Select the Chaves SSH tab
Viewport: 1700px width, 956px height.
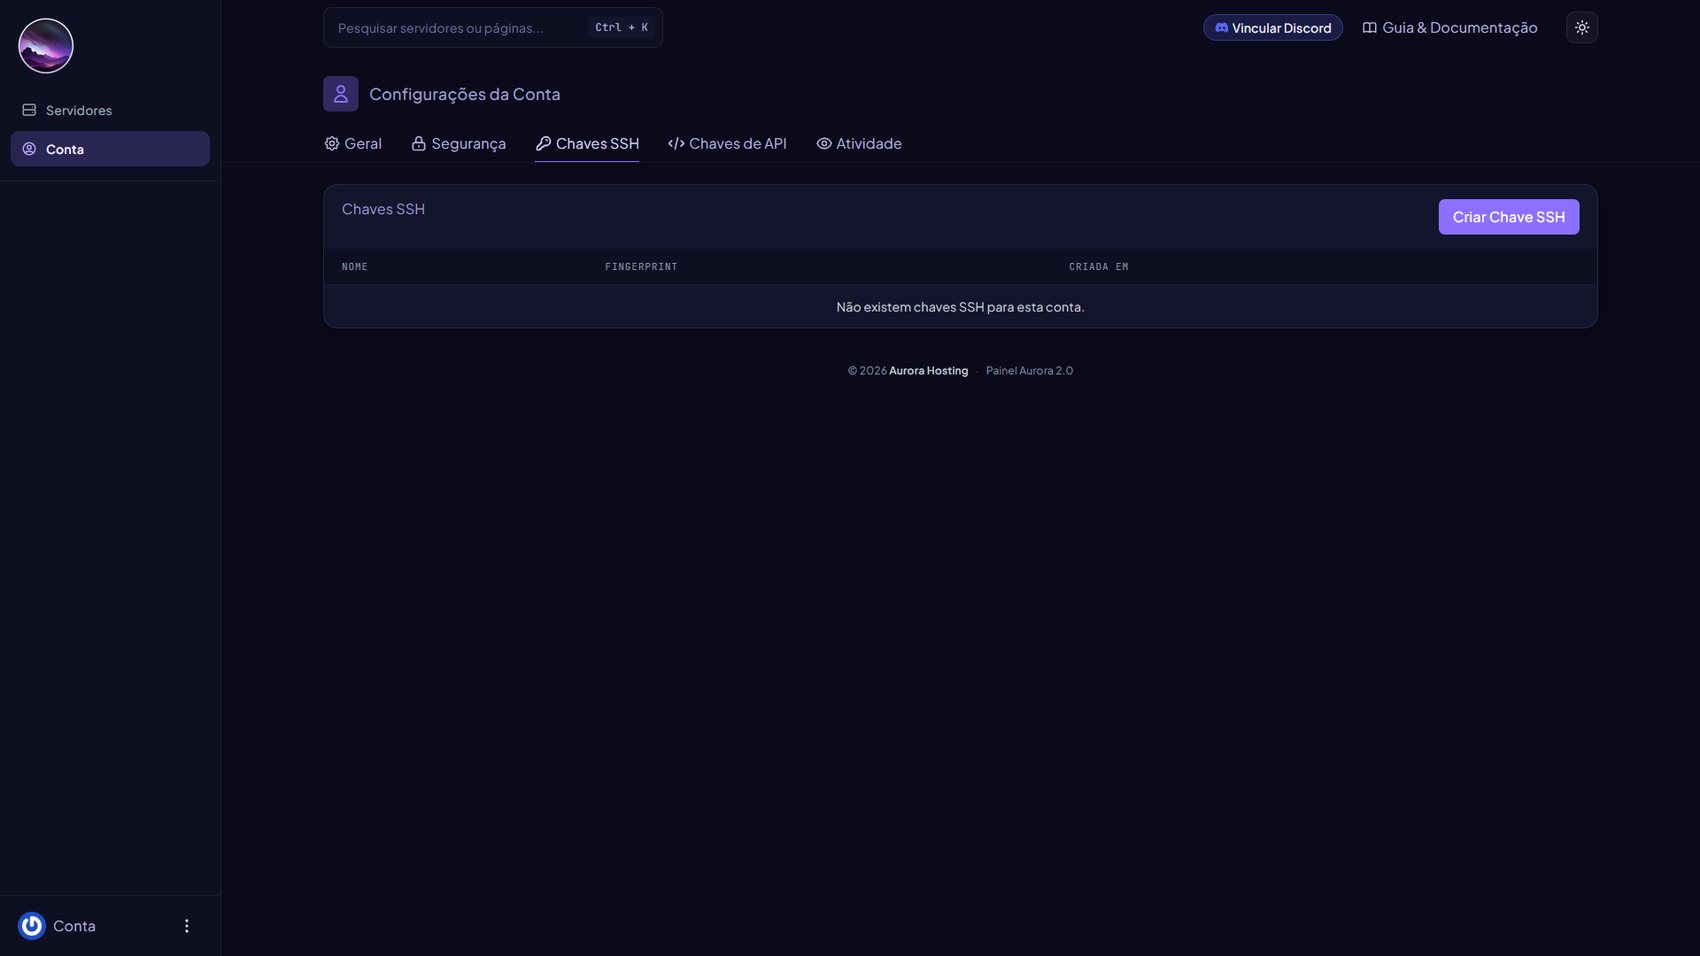587,144
